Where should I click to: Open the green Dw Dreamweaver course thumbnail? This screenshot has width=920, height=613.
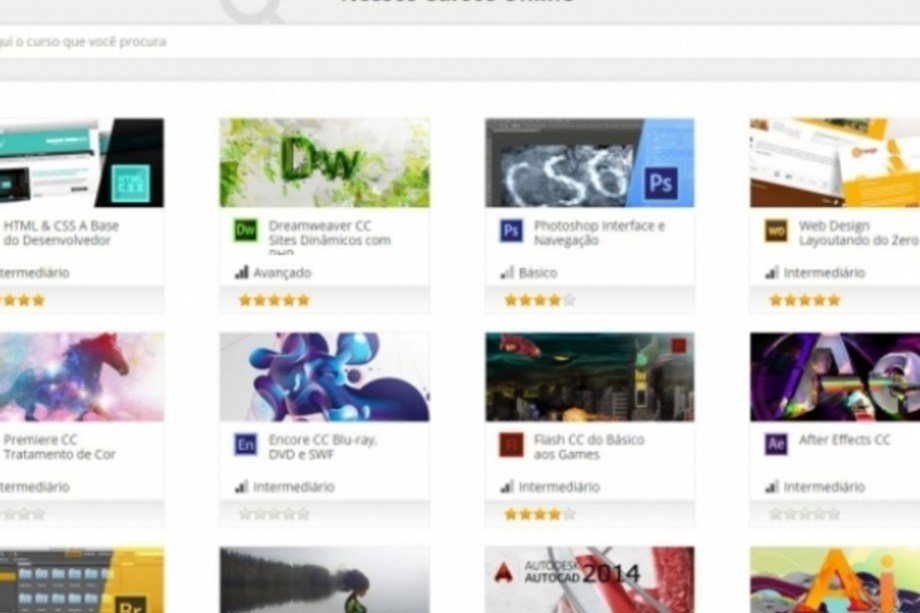coord(324,162)
